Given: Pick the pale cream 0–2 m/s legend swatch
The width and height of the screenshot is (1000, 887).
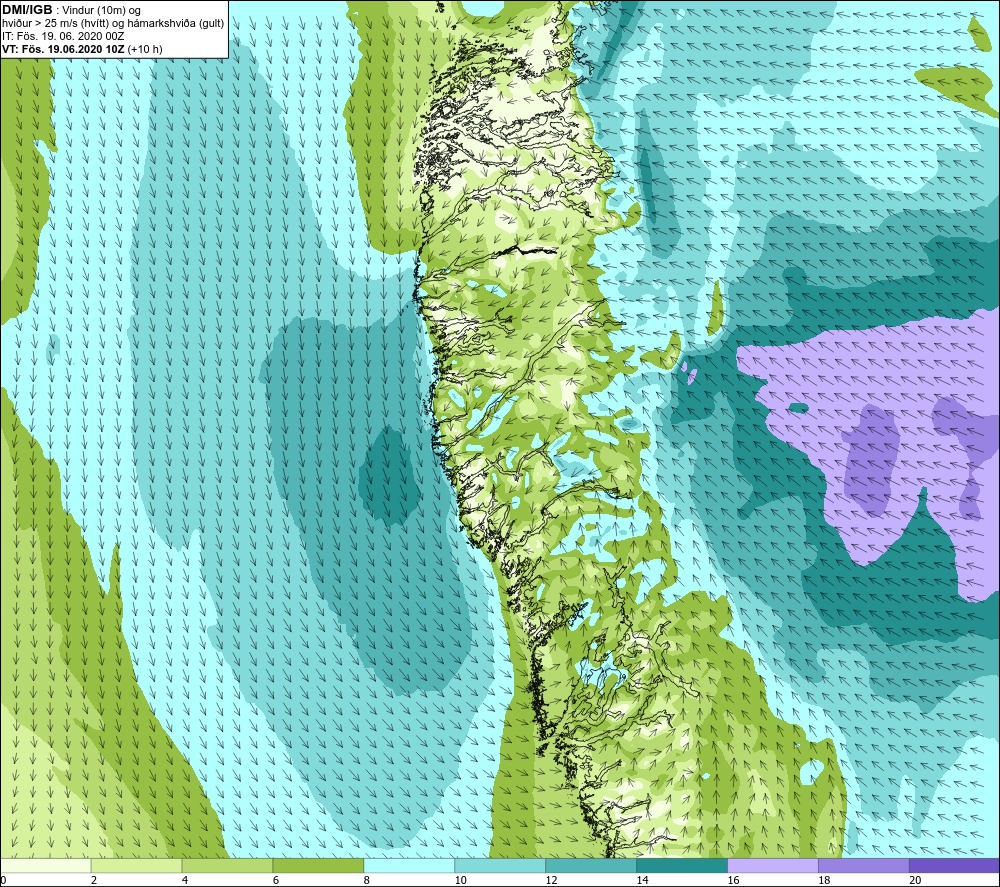Looking at the screenshot, I should coord(46,865).
